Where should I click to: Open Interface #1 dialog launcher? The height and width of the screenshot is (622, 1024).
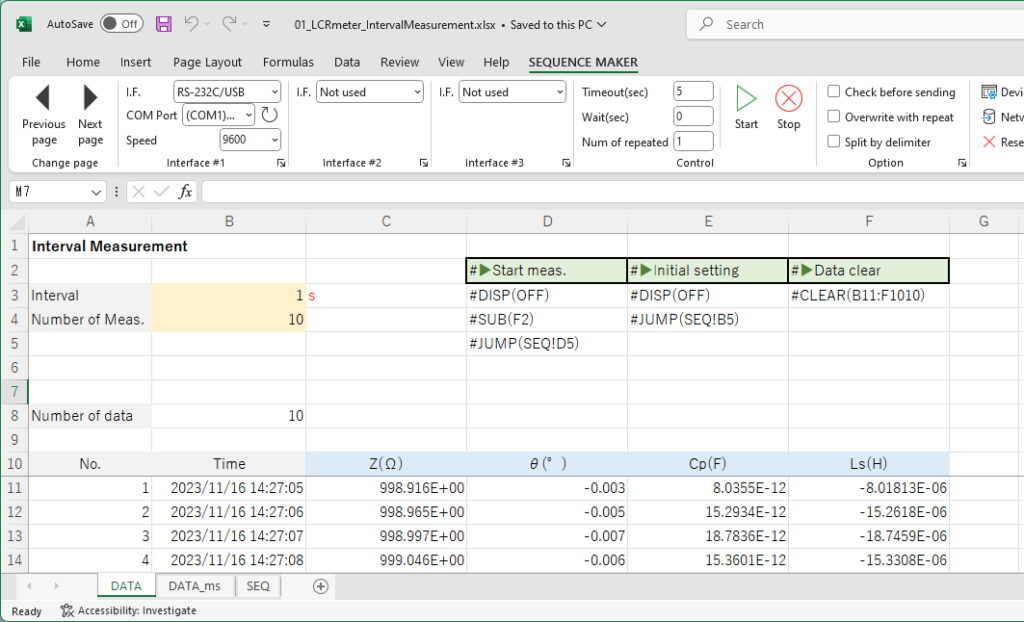(x=281, y=163)
